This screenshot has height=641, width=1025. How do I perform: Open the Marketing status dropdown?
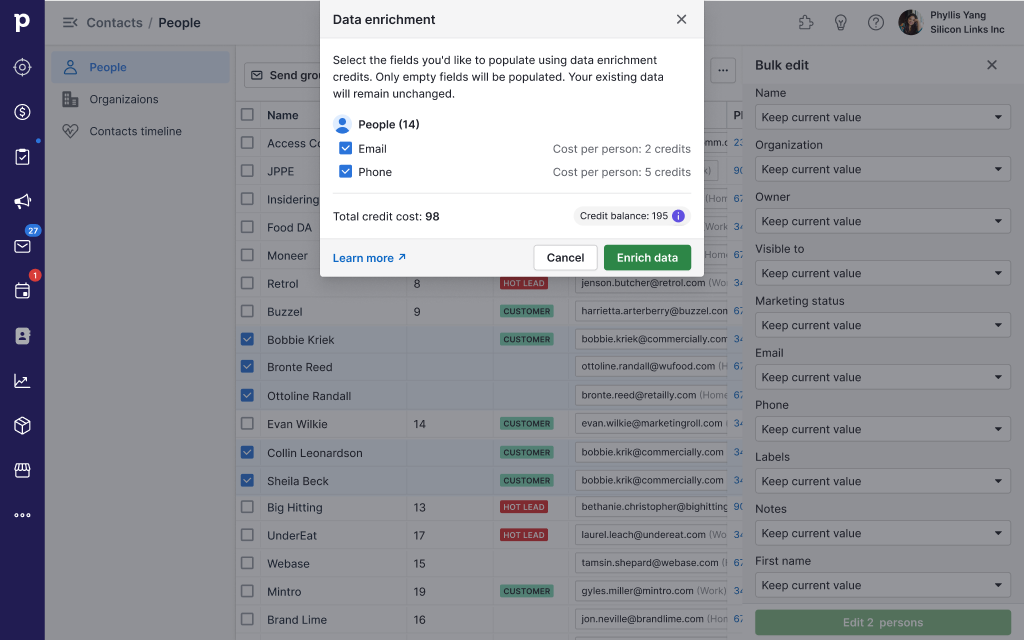[x=882, y=325]
